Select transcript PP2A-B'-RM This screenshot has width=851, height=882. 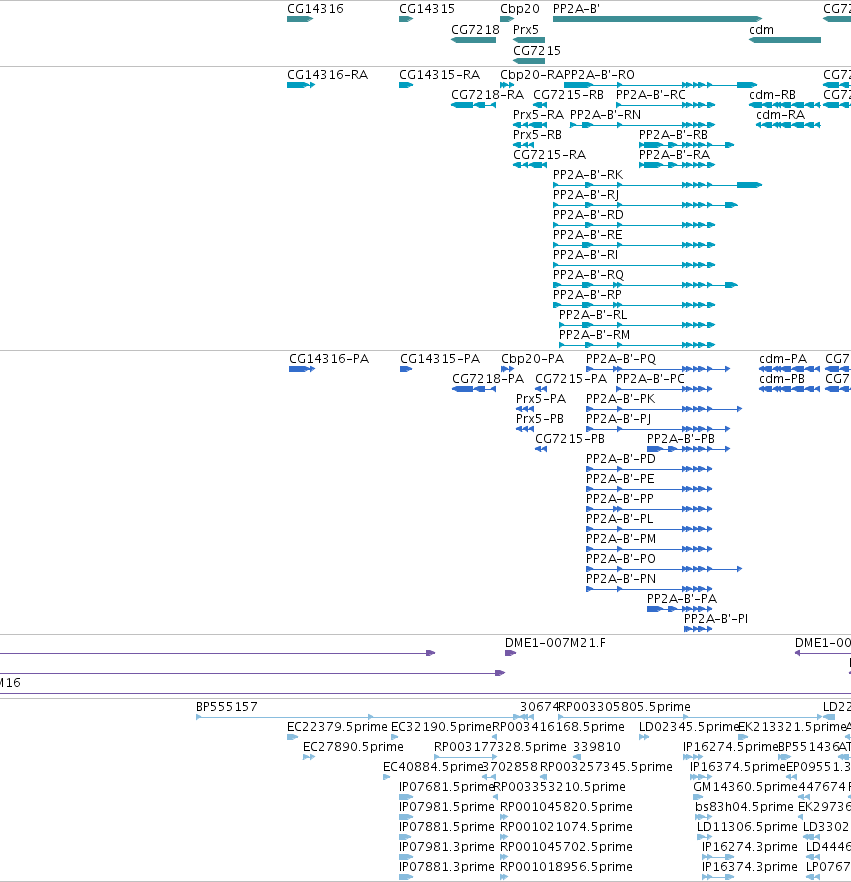pos(595,335)
